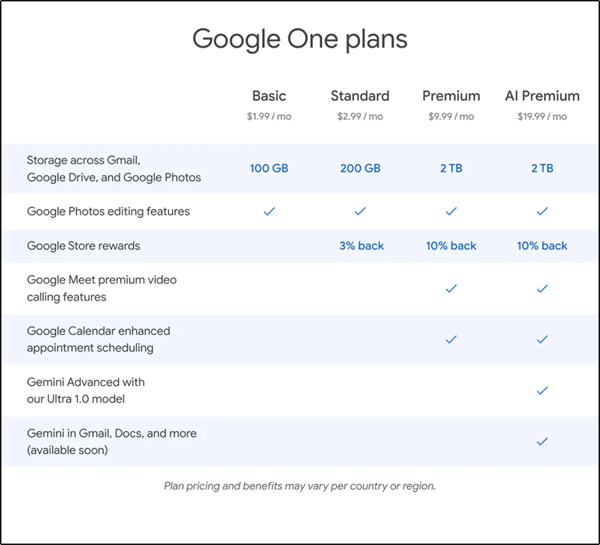Screen dimensions: 600x545
Task: Click the Premium checkmark for Google Photos editing
Action: [x=451, y=211]
